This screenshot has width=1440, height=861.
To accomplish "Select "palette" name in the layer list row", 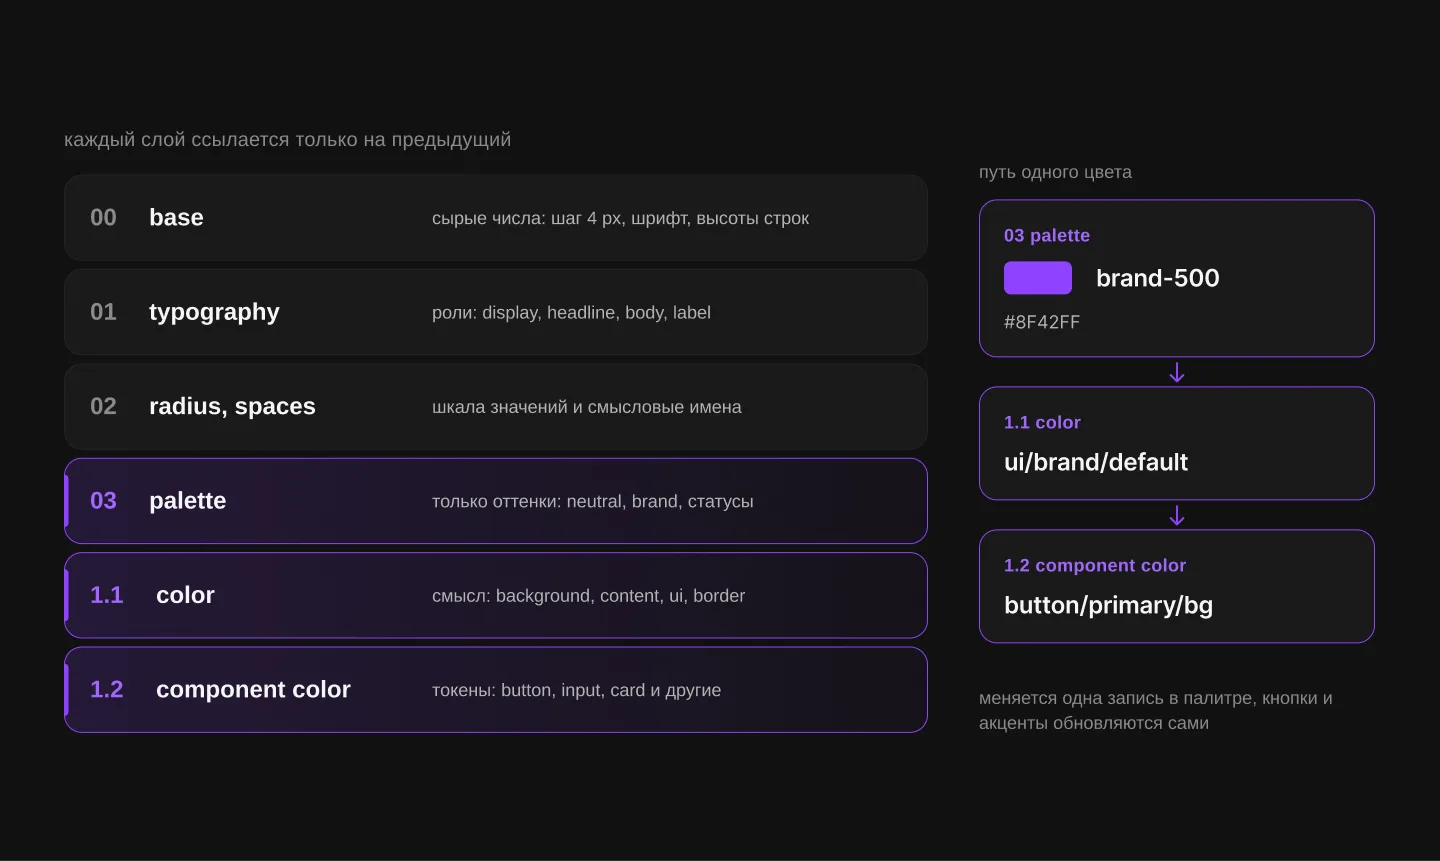I will pos(187,501).
